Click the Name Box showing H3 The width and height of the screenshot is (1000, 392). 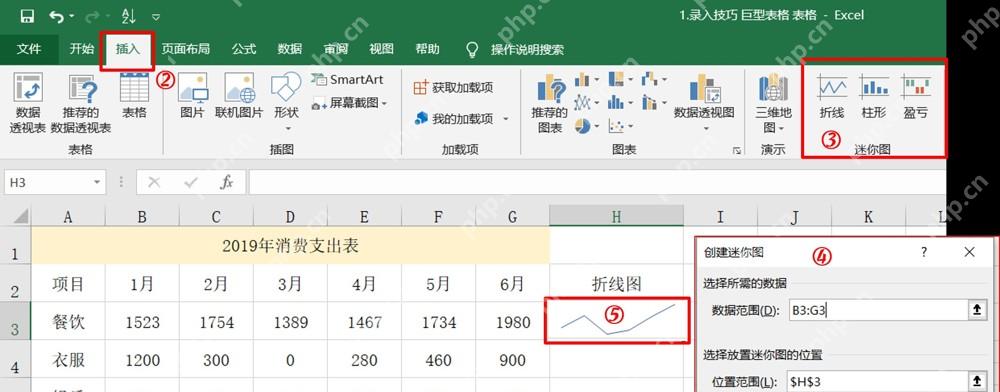pos(48,183)
